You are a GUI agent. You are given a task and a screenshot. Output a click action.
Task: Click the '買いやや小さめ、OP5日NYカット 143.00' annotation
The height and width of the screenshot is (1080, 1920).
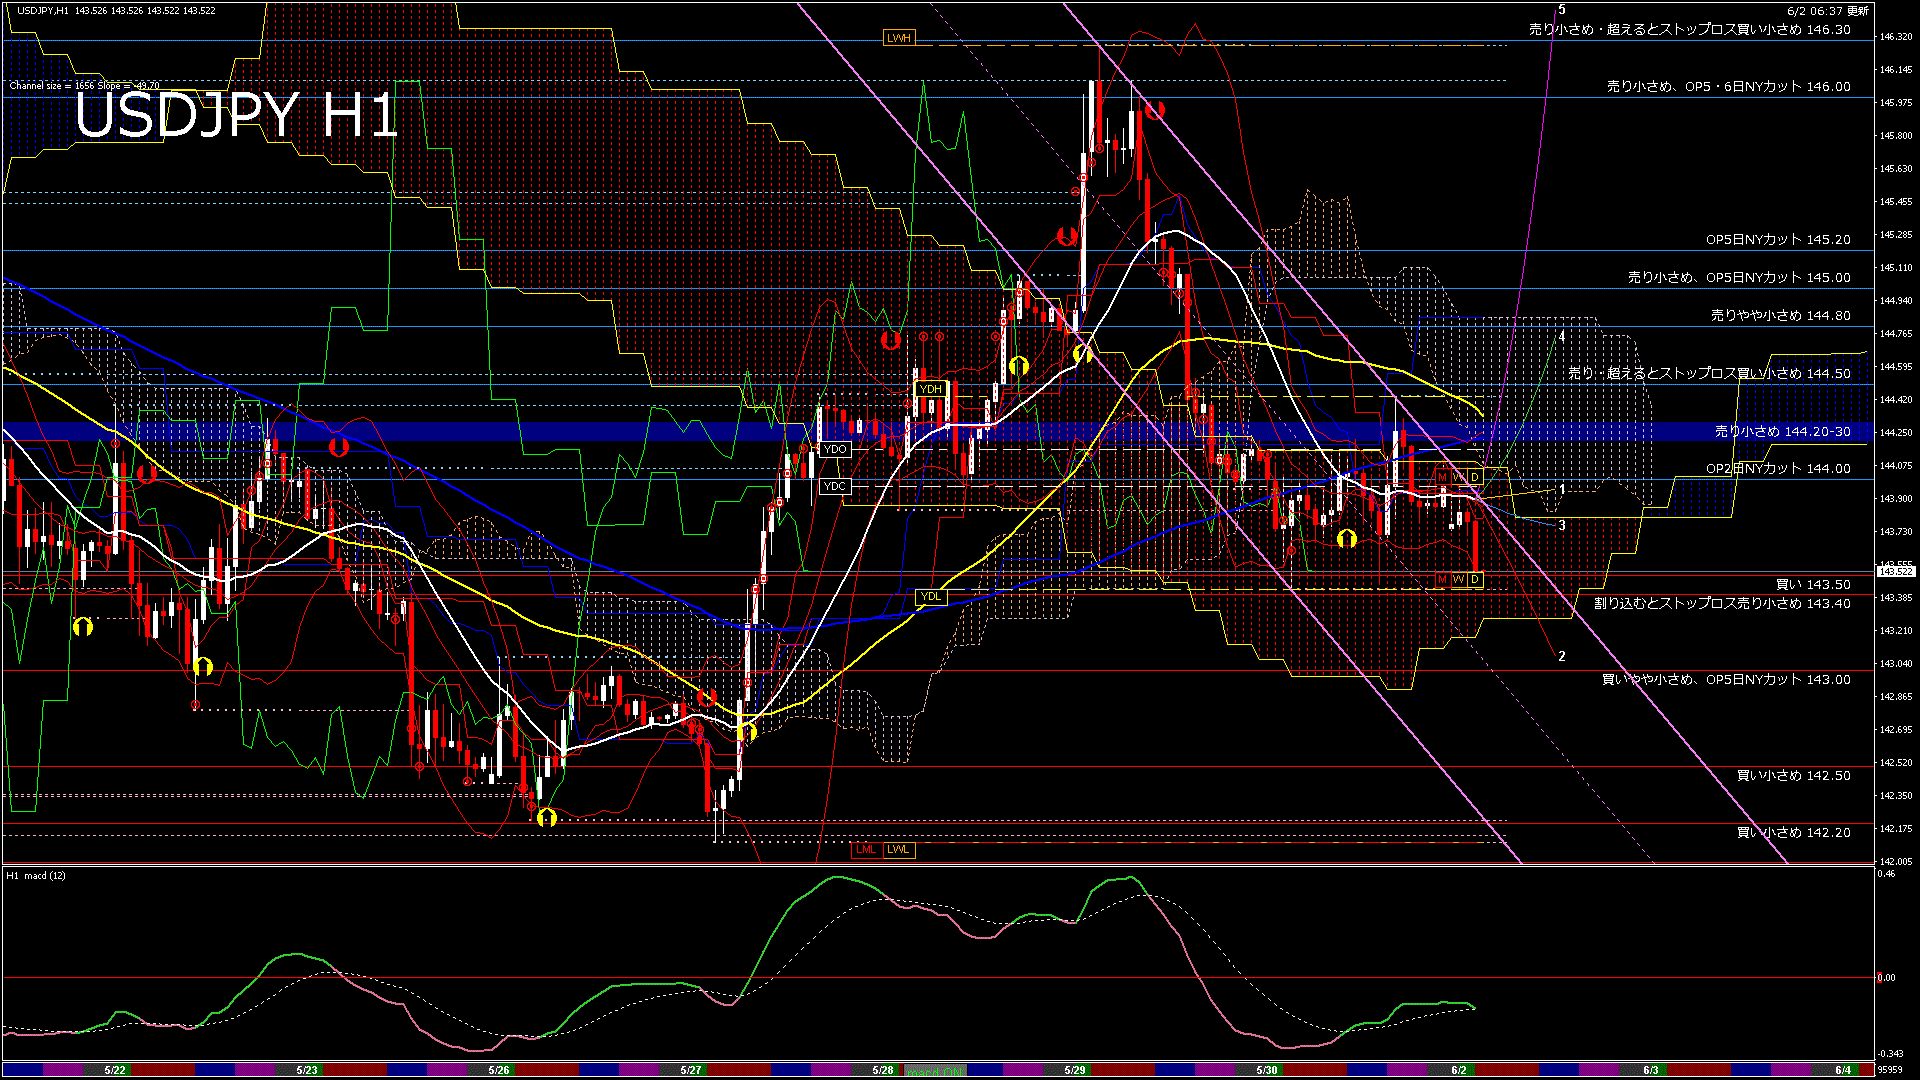1726,680
